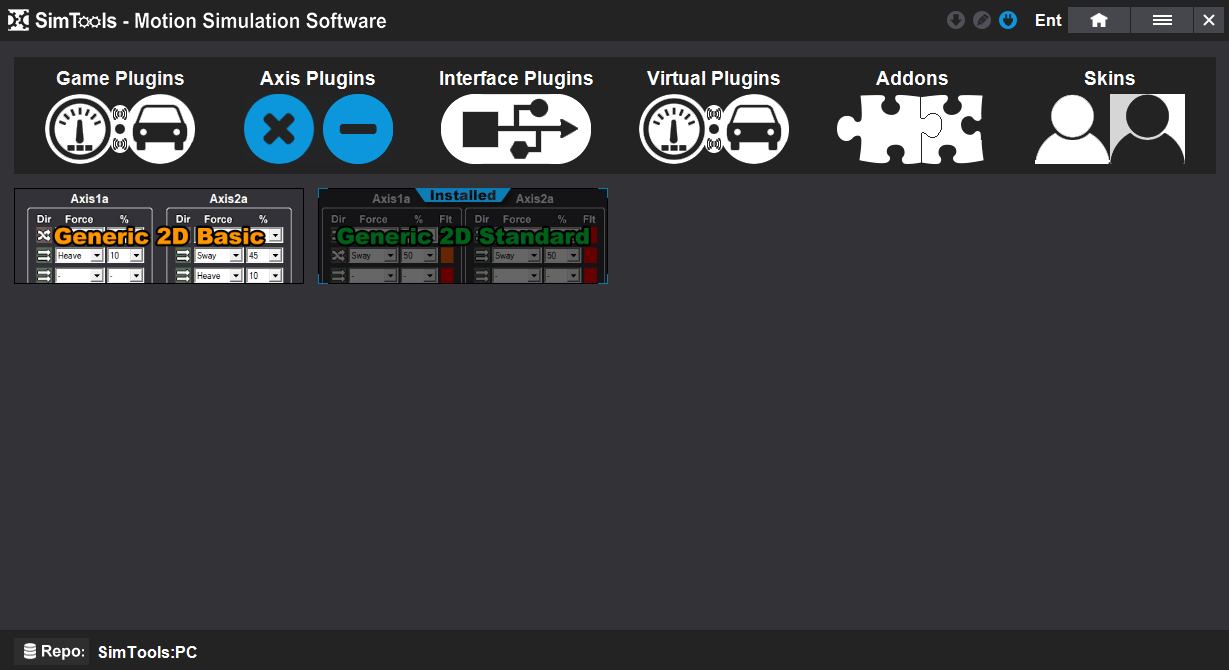Click the blue X circle under Axis Plugins
The image size is (1229, 670).
[279, 129]
